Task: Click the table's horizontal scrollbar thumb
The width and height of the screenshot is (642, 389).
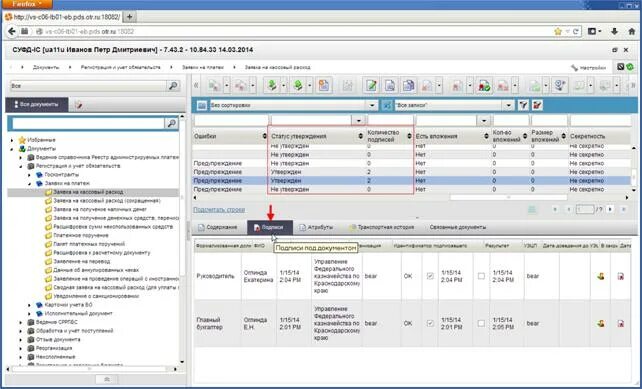Action: click(x=508, y=197)
